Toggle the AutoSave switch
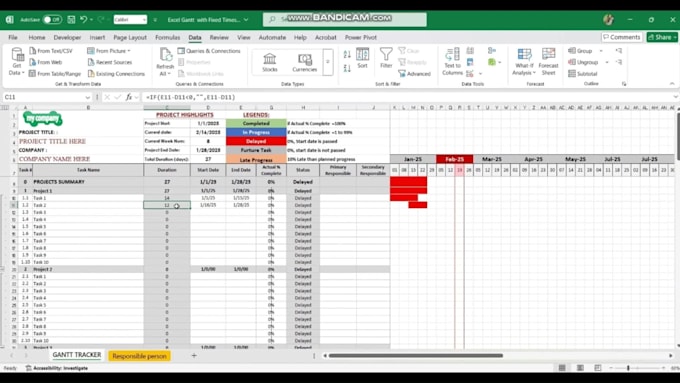This screenshot has height=383, width=680. click(x=52, y=20)
